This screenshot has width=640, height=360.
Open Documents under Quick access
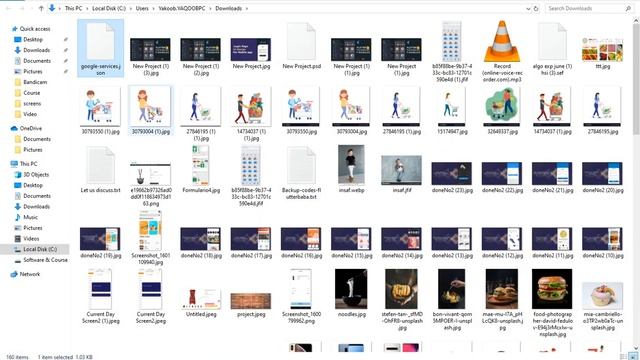[x=37, y=61]
